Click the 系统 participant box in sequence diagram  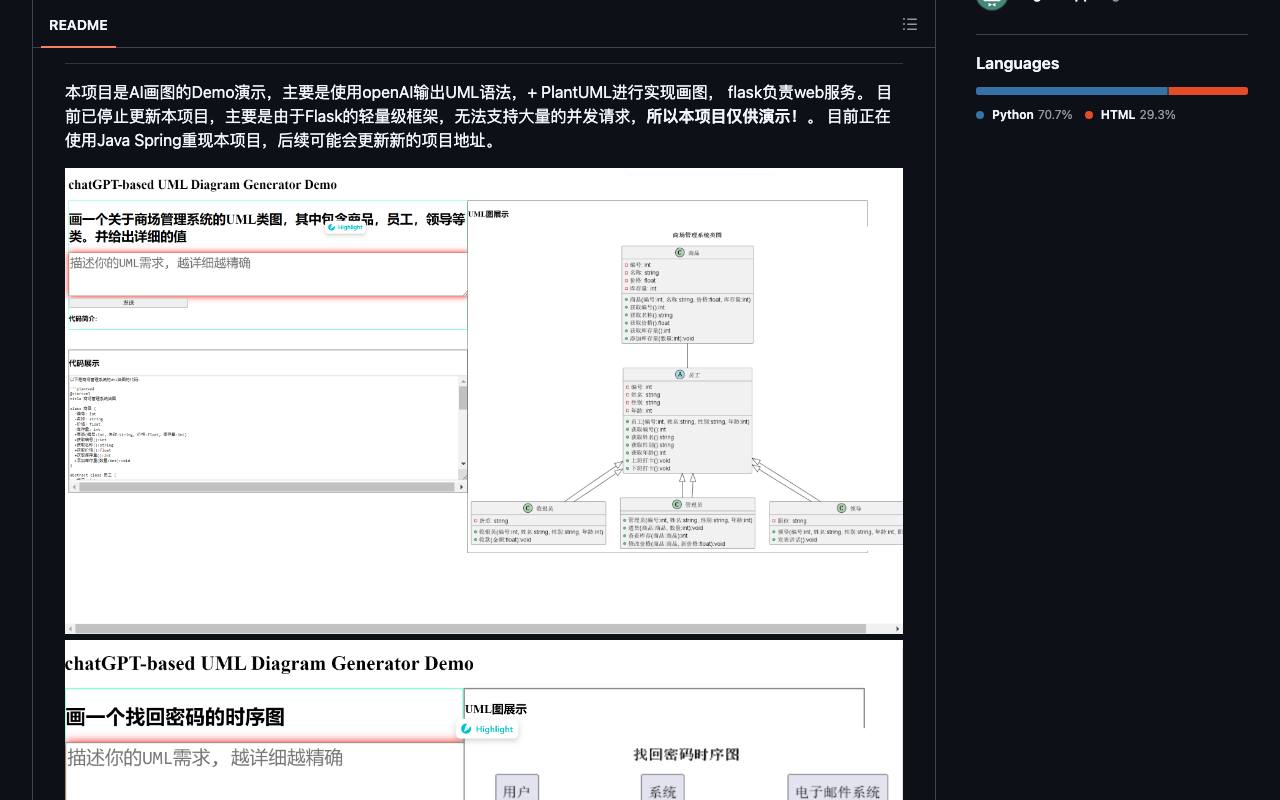[663, 788]
